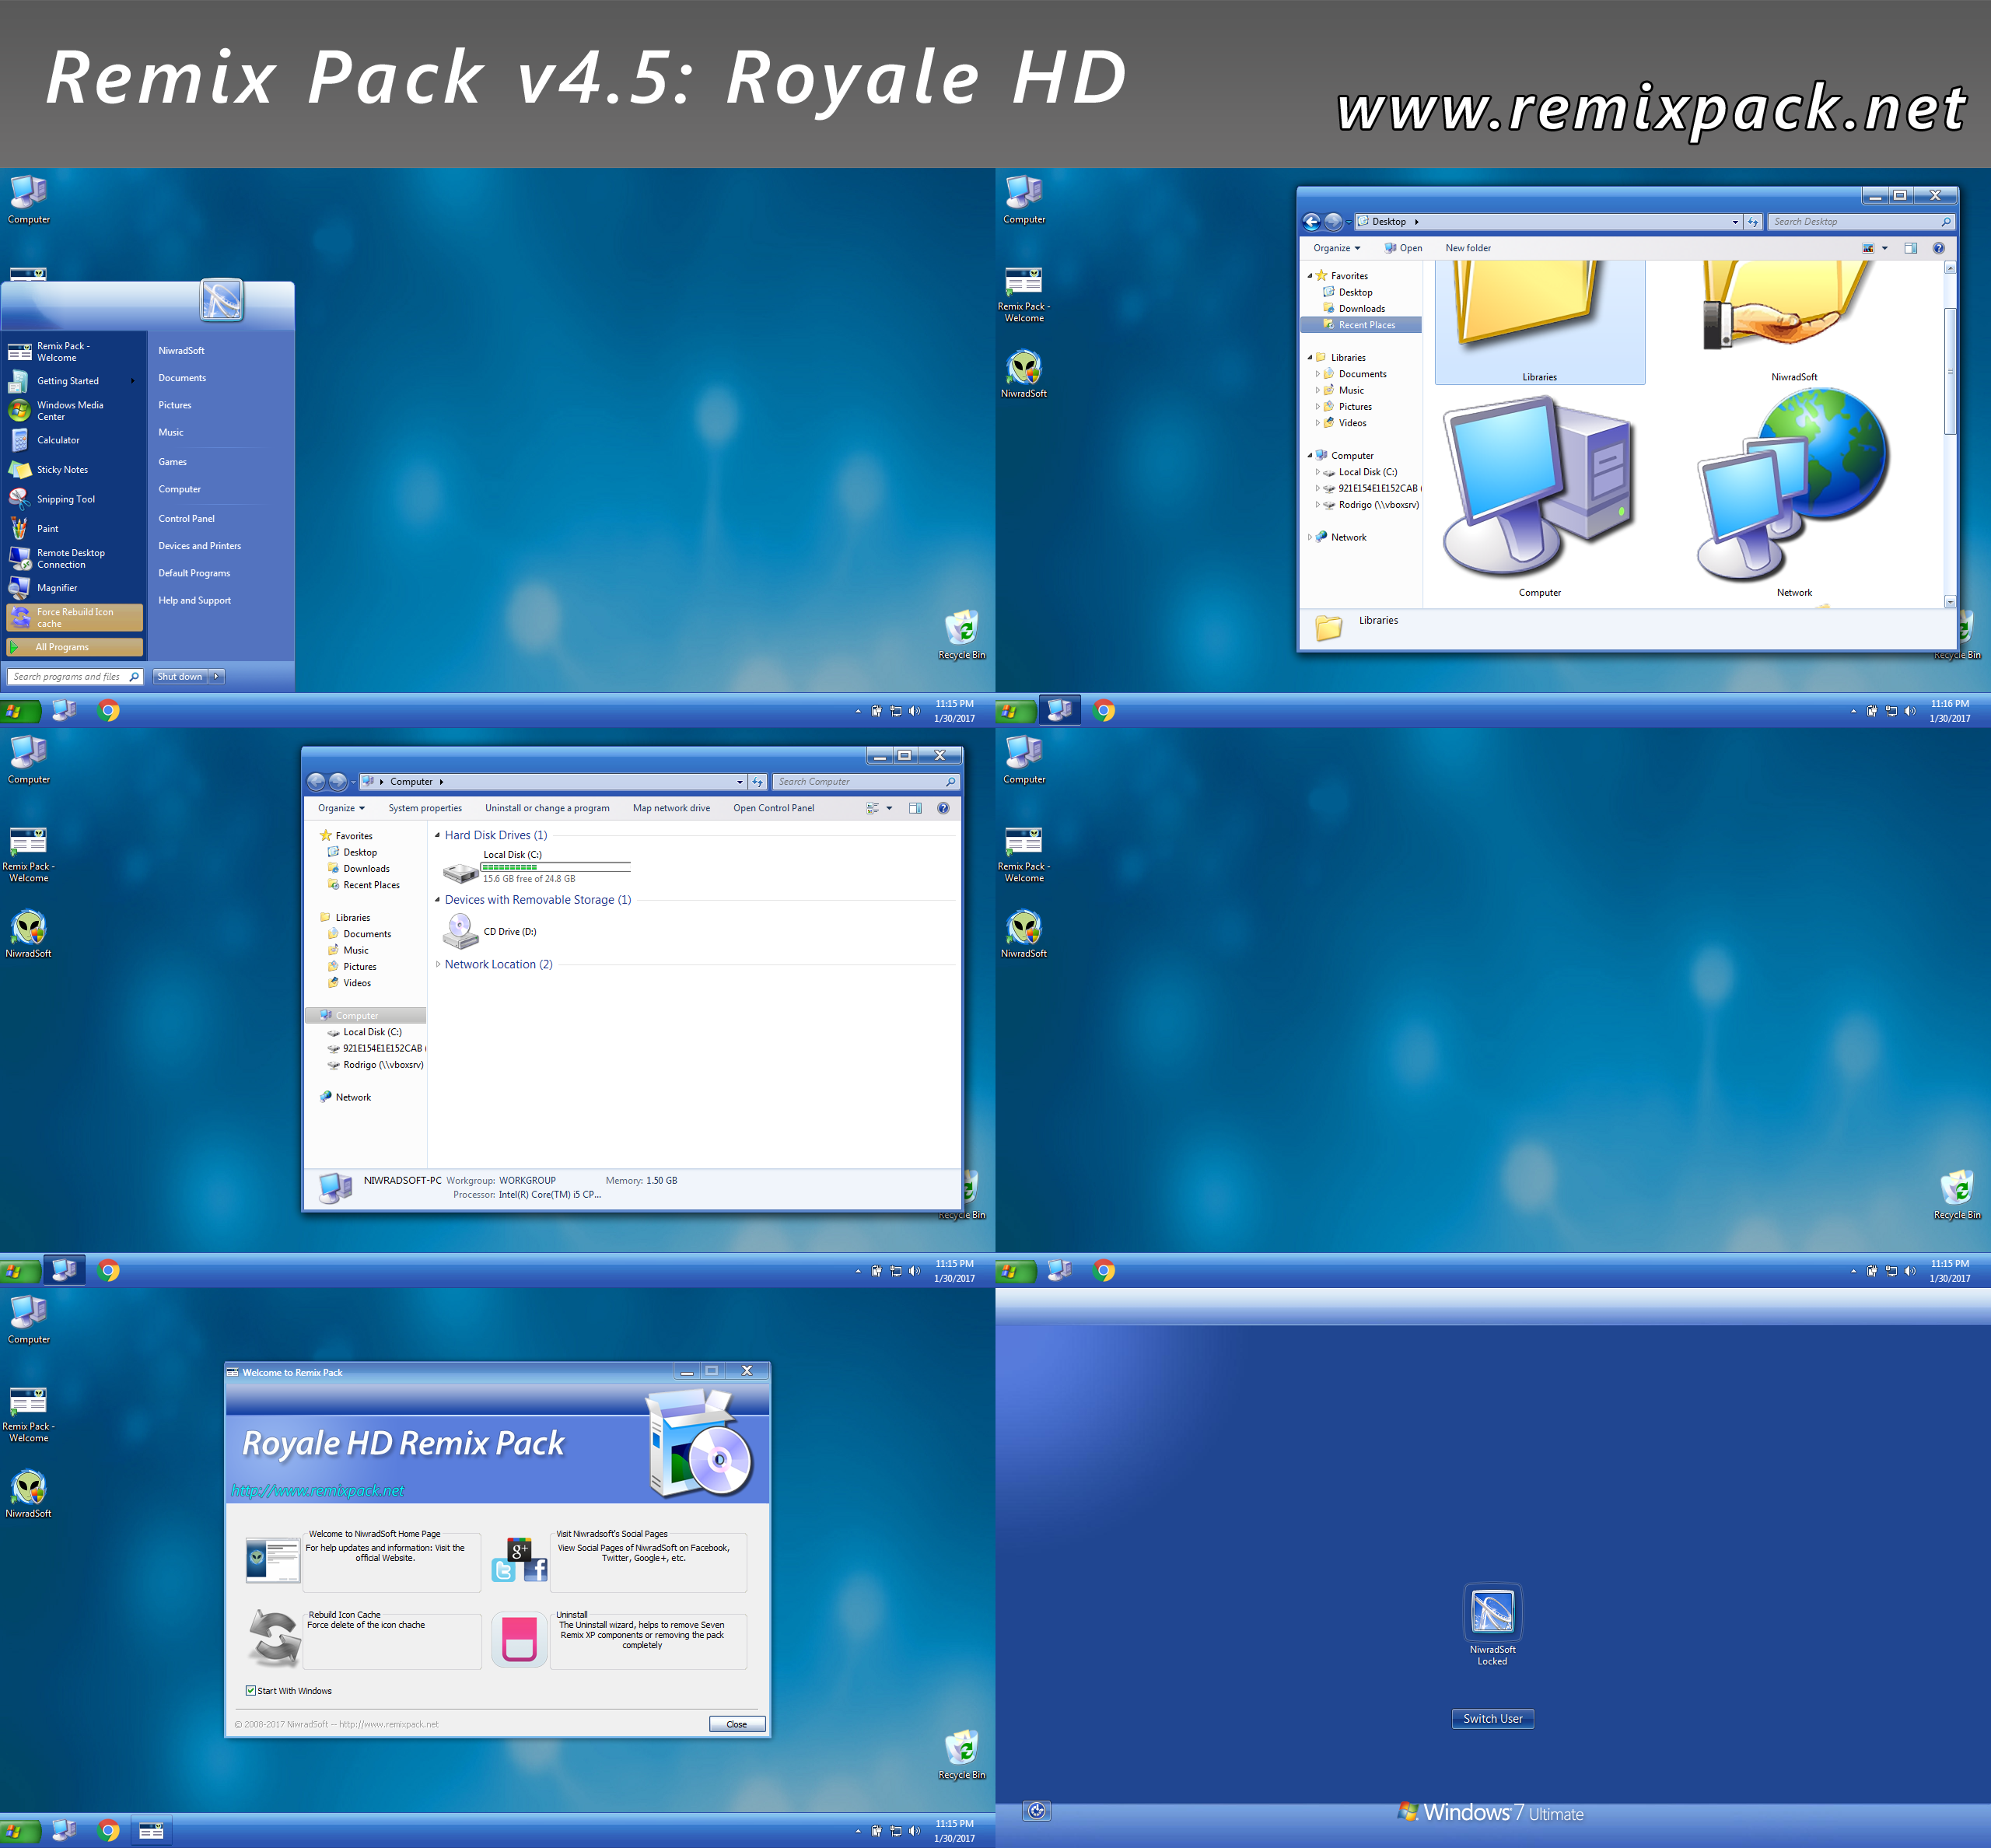Launch Google Chrome from the taskbar
The image size is (1991, 1848).
(109, 711)
